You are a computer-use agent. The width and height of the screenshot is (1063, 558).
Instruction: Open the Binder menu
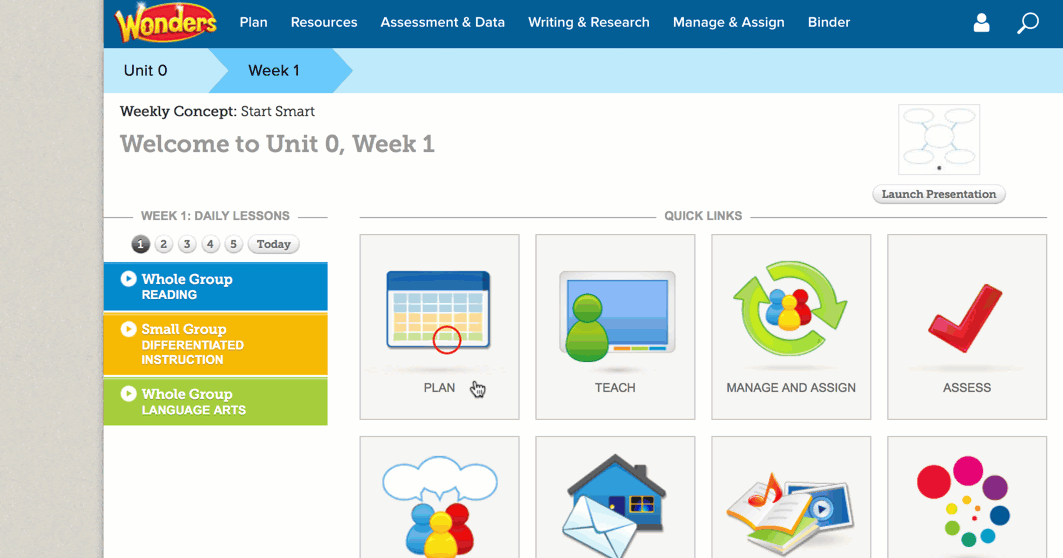tap(828, 22)
